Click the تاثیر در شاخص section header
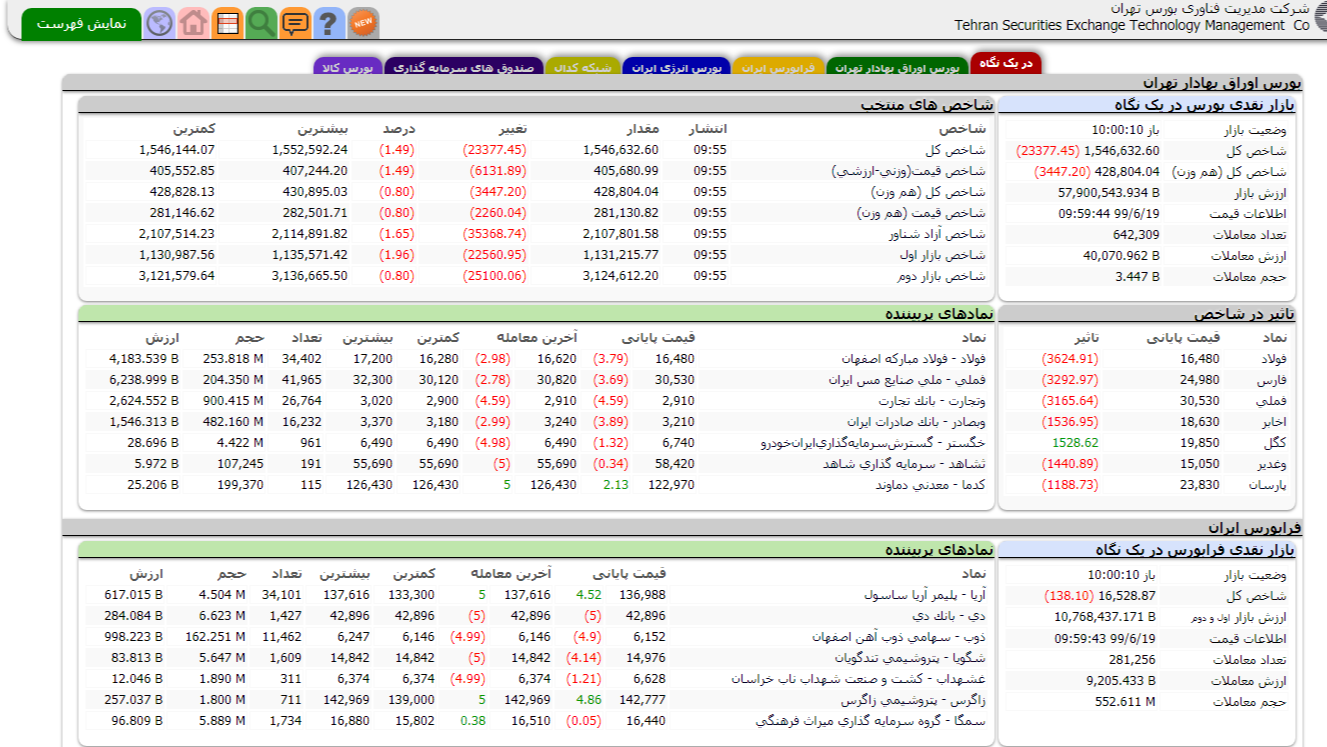 pyautogui.click(x=1147, y=313)
